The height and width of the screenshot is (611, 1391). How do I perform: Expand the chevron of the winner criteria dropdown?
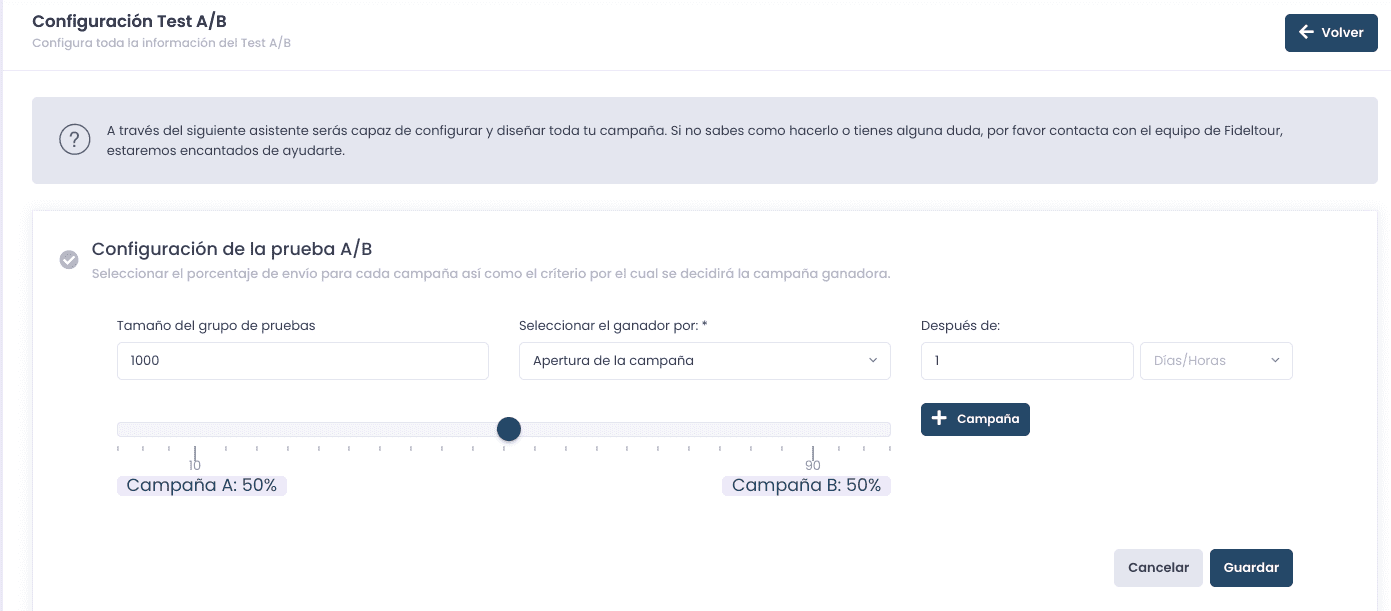click(872, 361)
